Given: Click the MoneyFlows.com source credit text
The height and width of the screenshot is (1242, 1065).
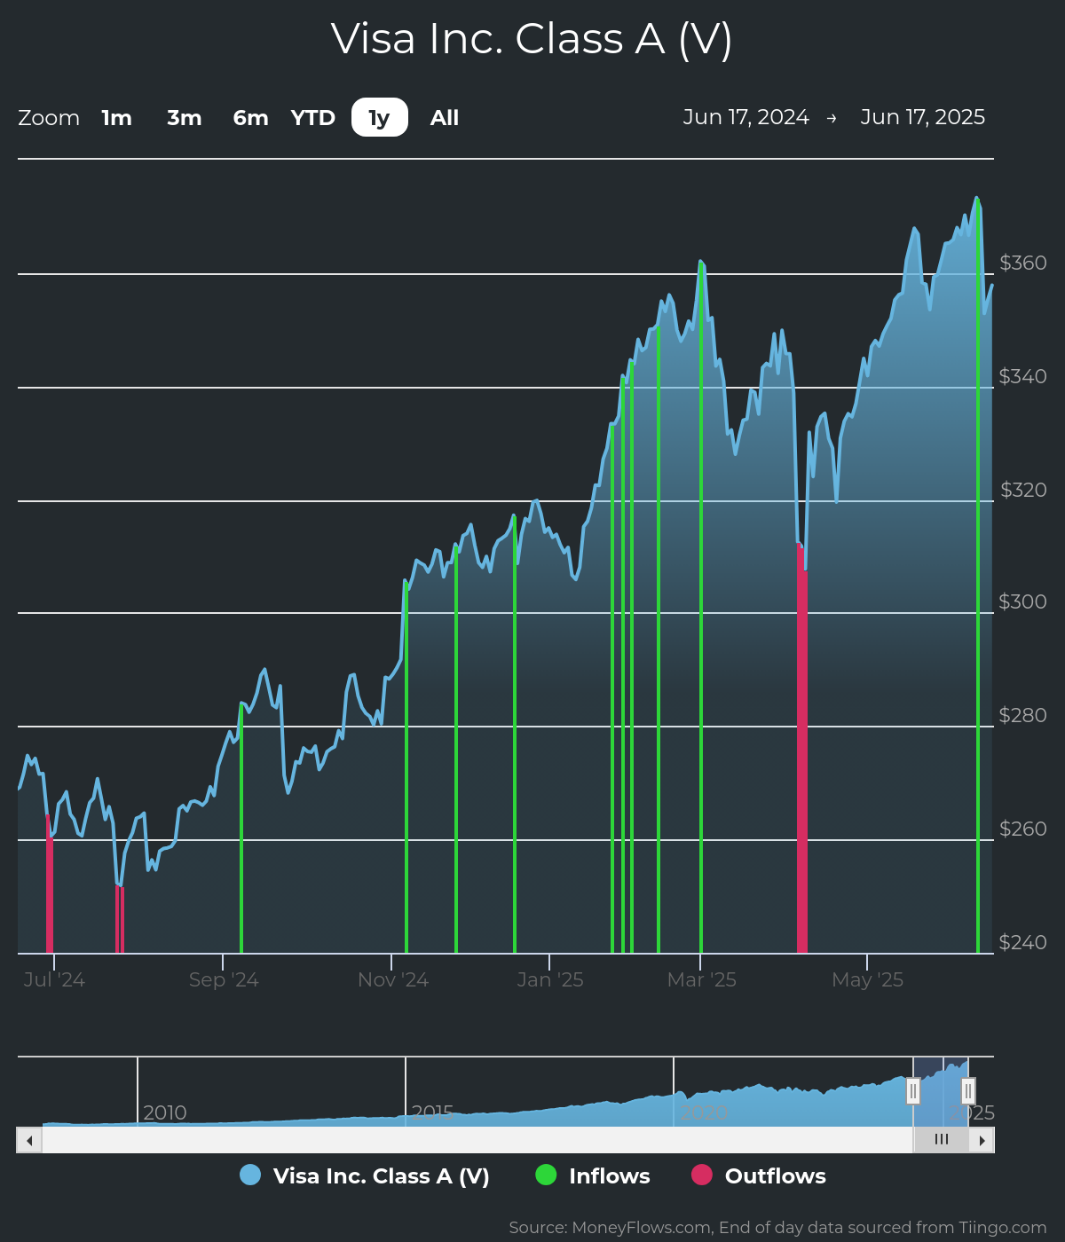Looking at the screenshot, I should coord(778,1227).
